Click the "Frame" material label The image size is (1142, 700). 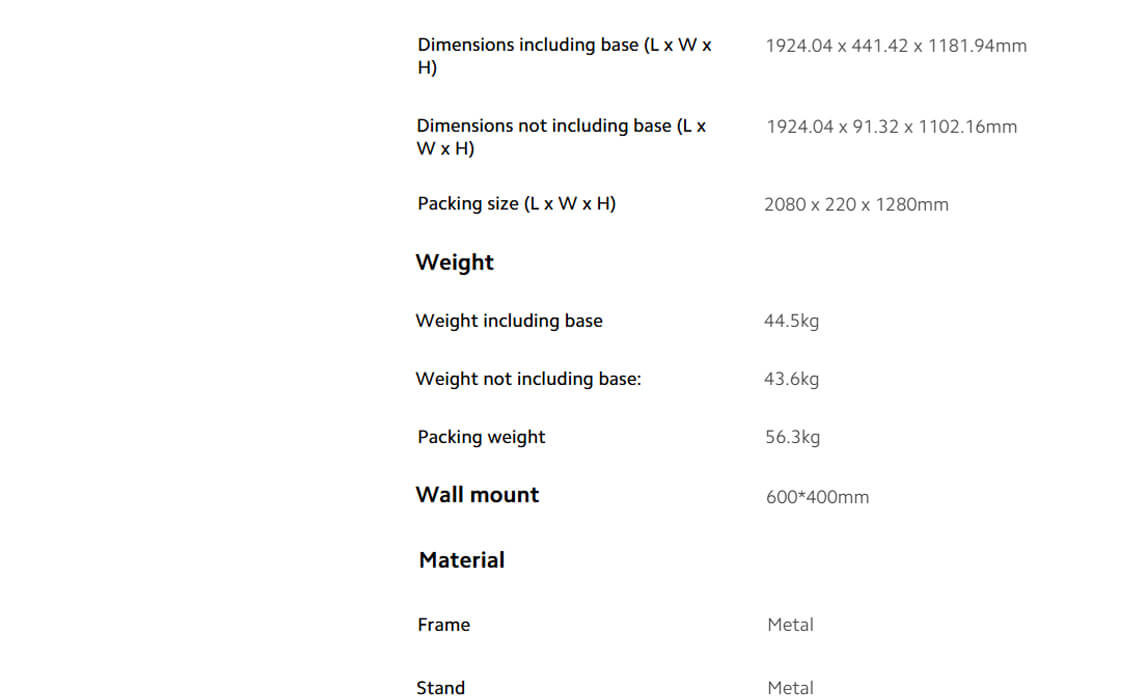tap(443, 625)
